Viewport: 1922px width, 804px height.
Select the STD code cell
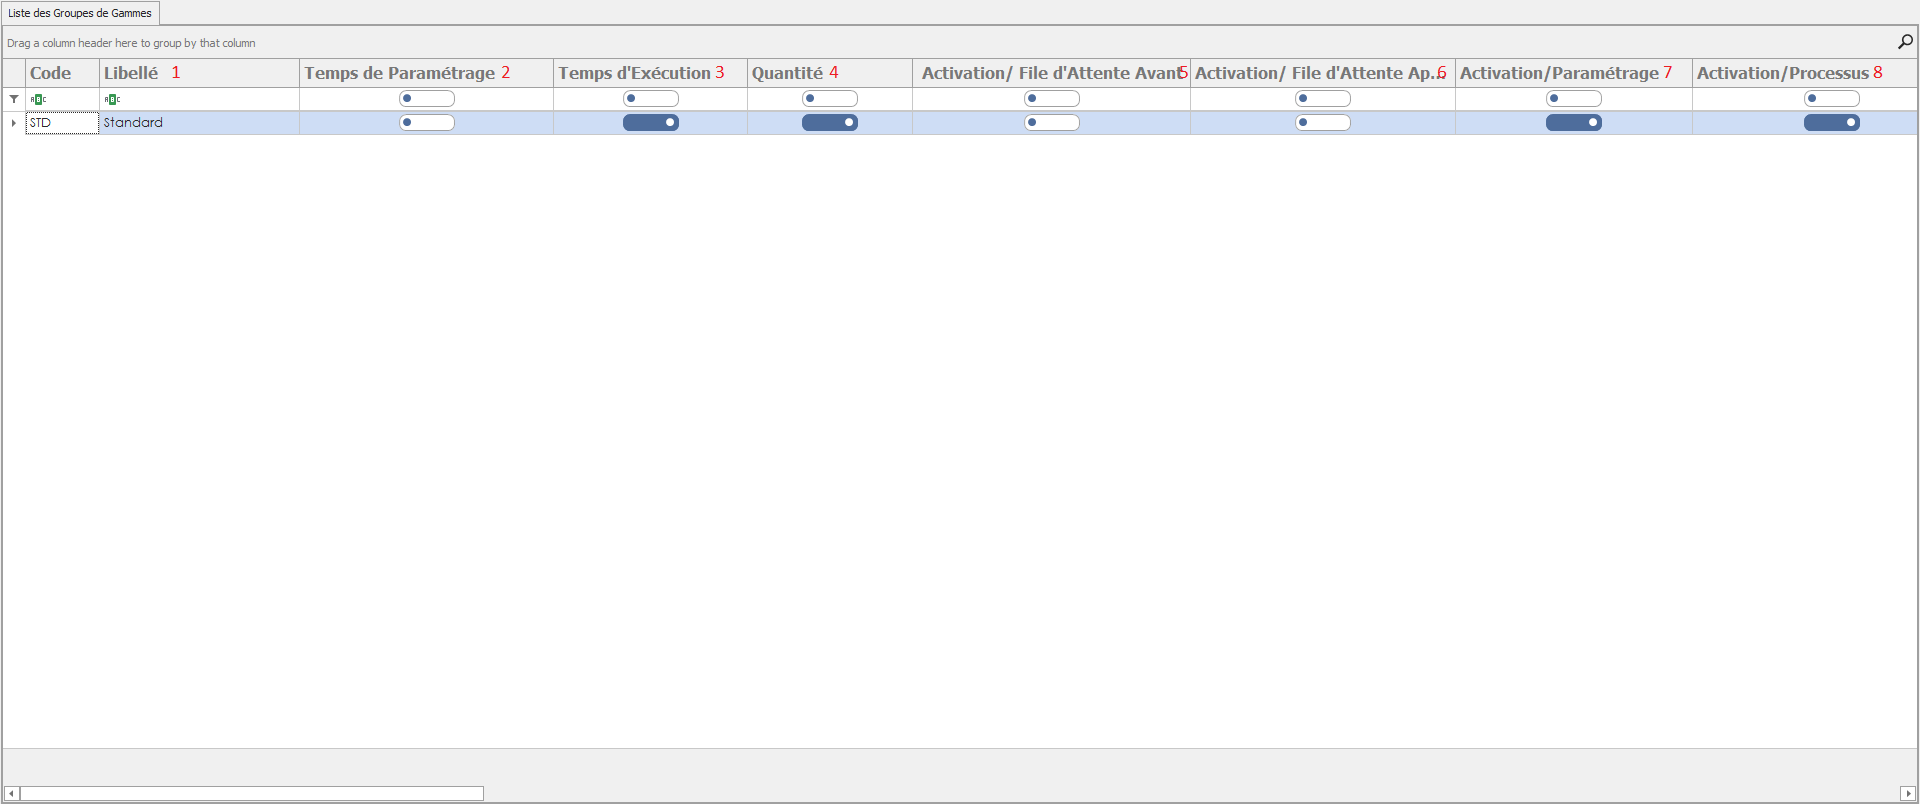[62, 123]
